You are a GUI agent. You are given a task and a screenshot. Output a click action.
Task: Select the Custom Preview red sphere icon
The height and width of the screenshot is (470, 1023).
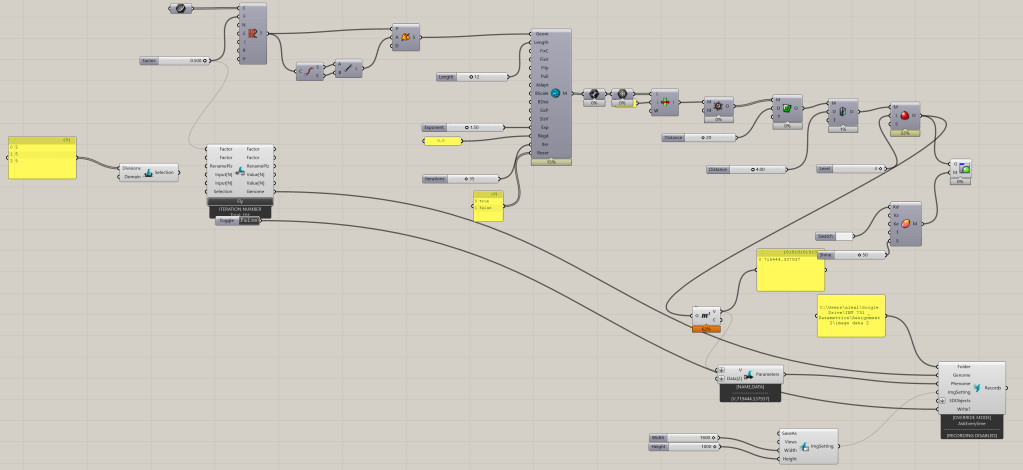[904, 116]
